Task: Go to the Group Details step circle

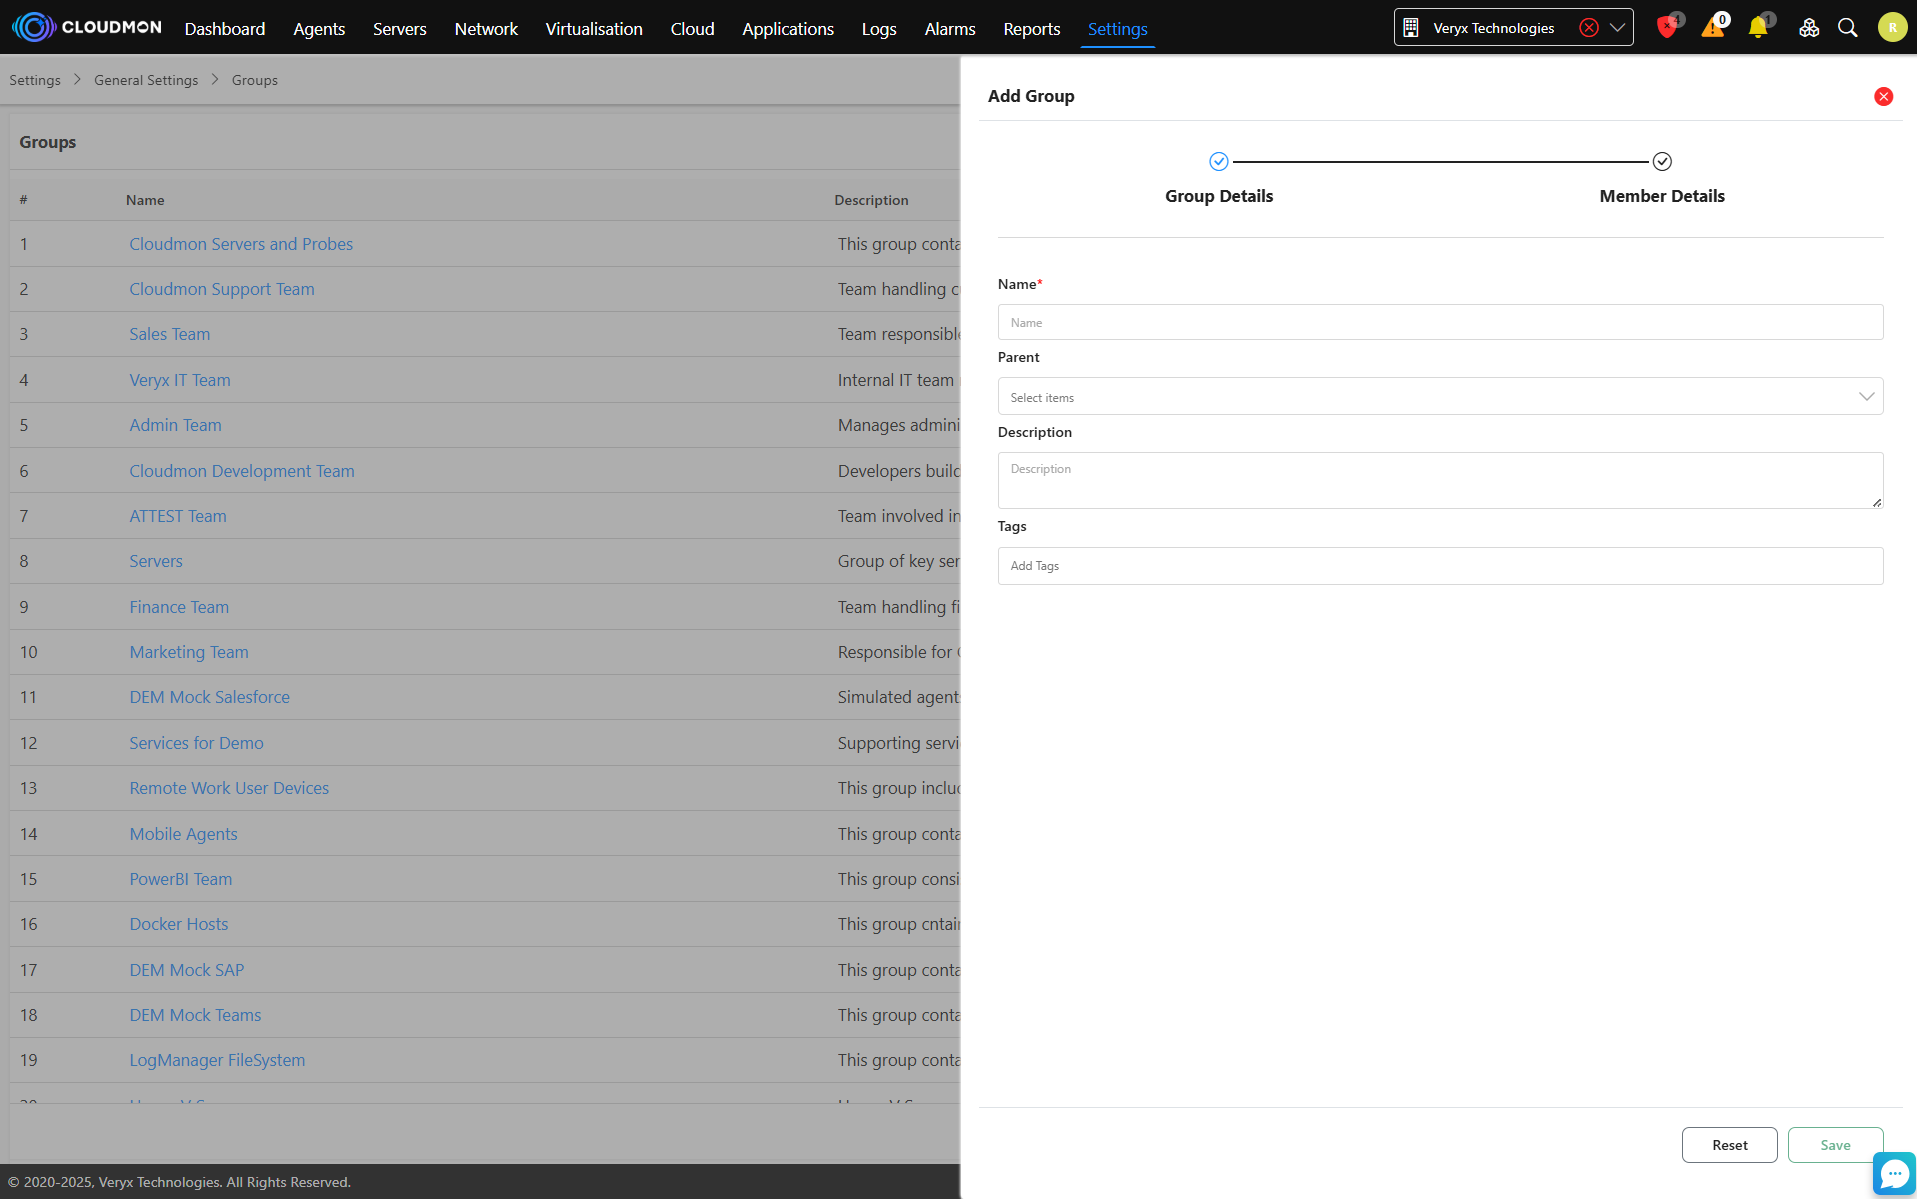Action: click(x=1218, y=162)
